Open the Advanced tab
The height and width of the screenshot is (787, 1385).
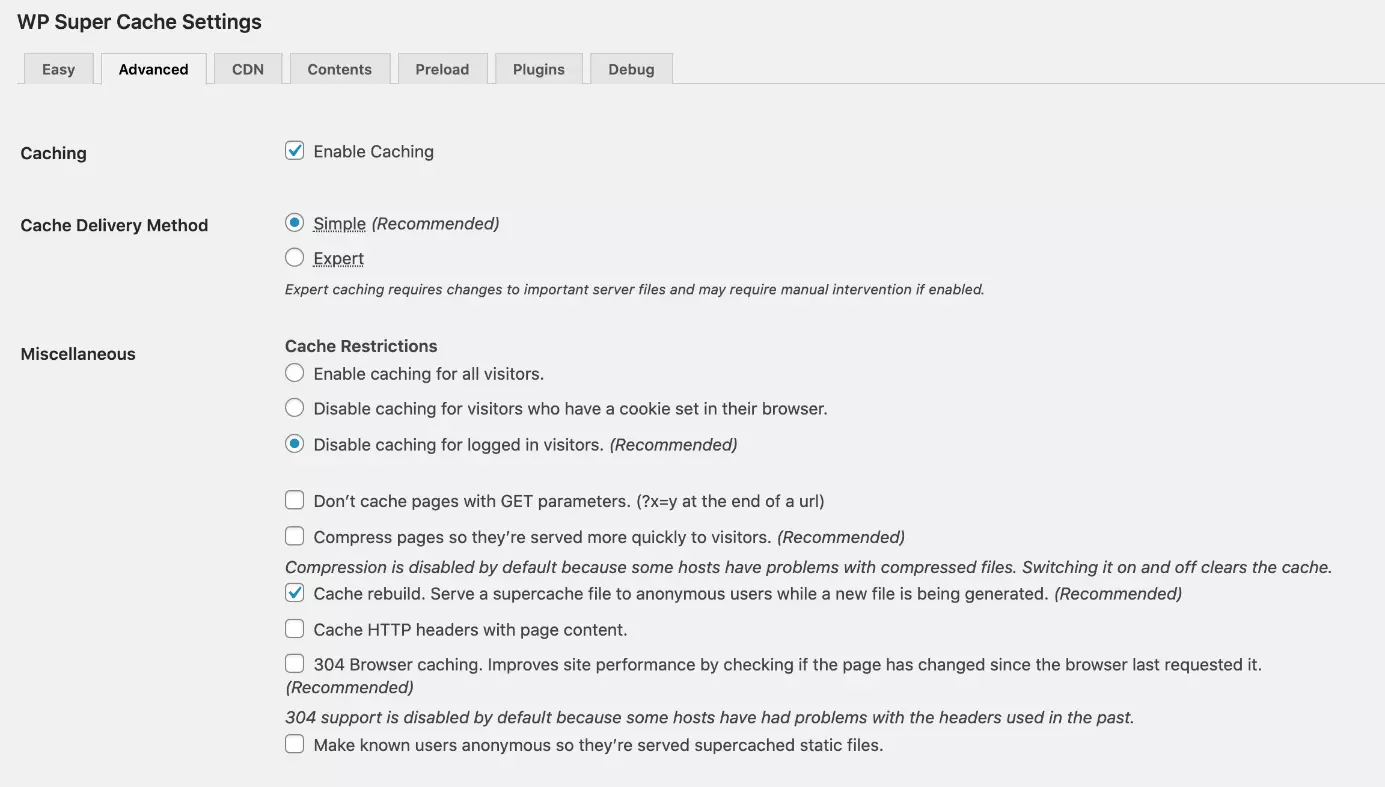(153, 69)
